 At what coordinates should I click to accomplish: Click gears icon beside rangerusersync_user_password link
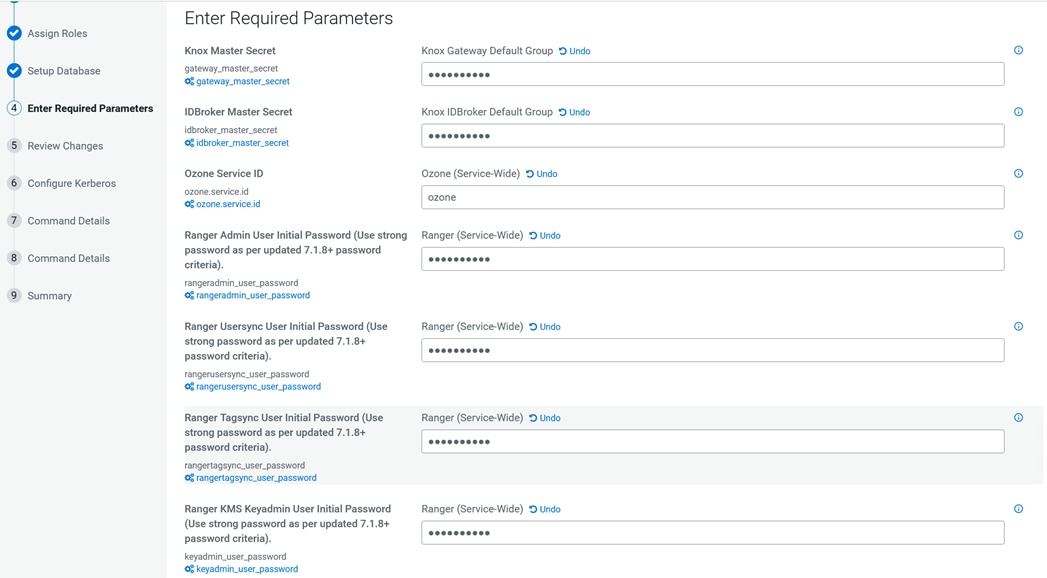[x=189, y=387]
